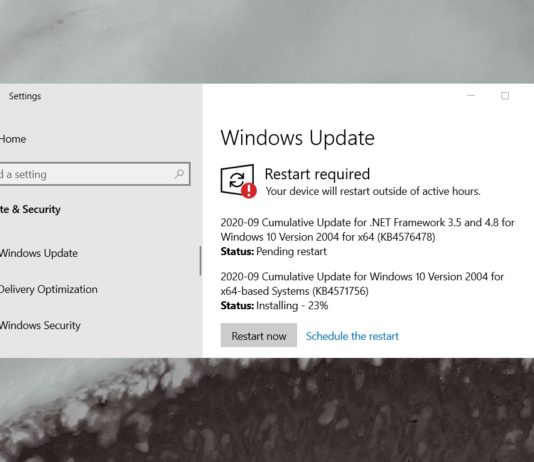Open Delivery Optimization page
The image size is (534, 462).
click(x=48, y=289)
